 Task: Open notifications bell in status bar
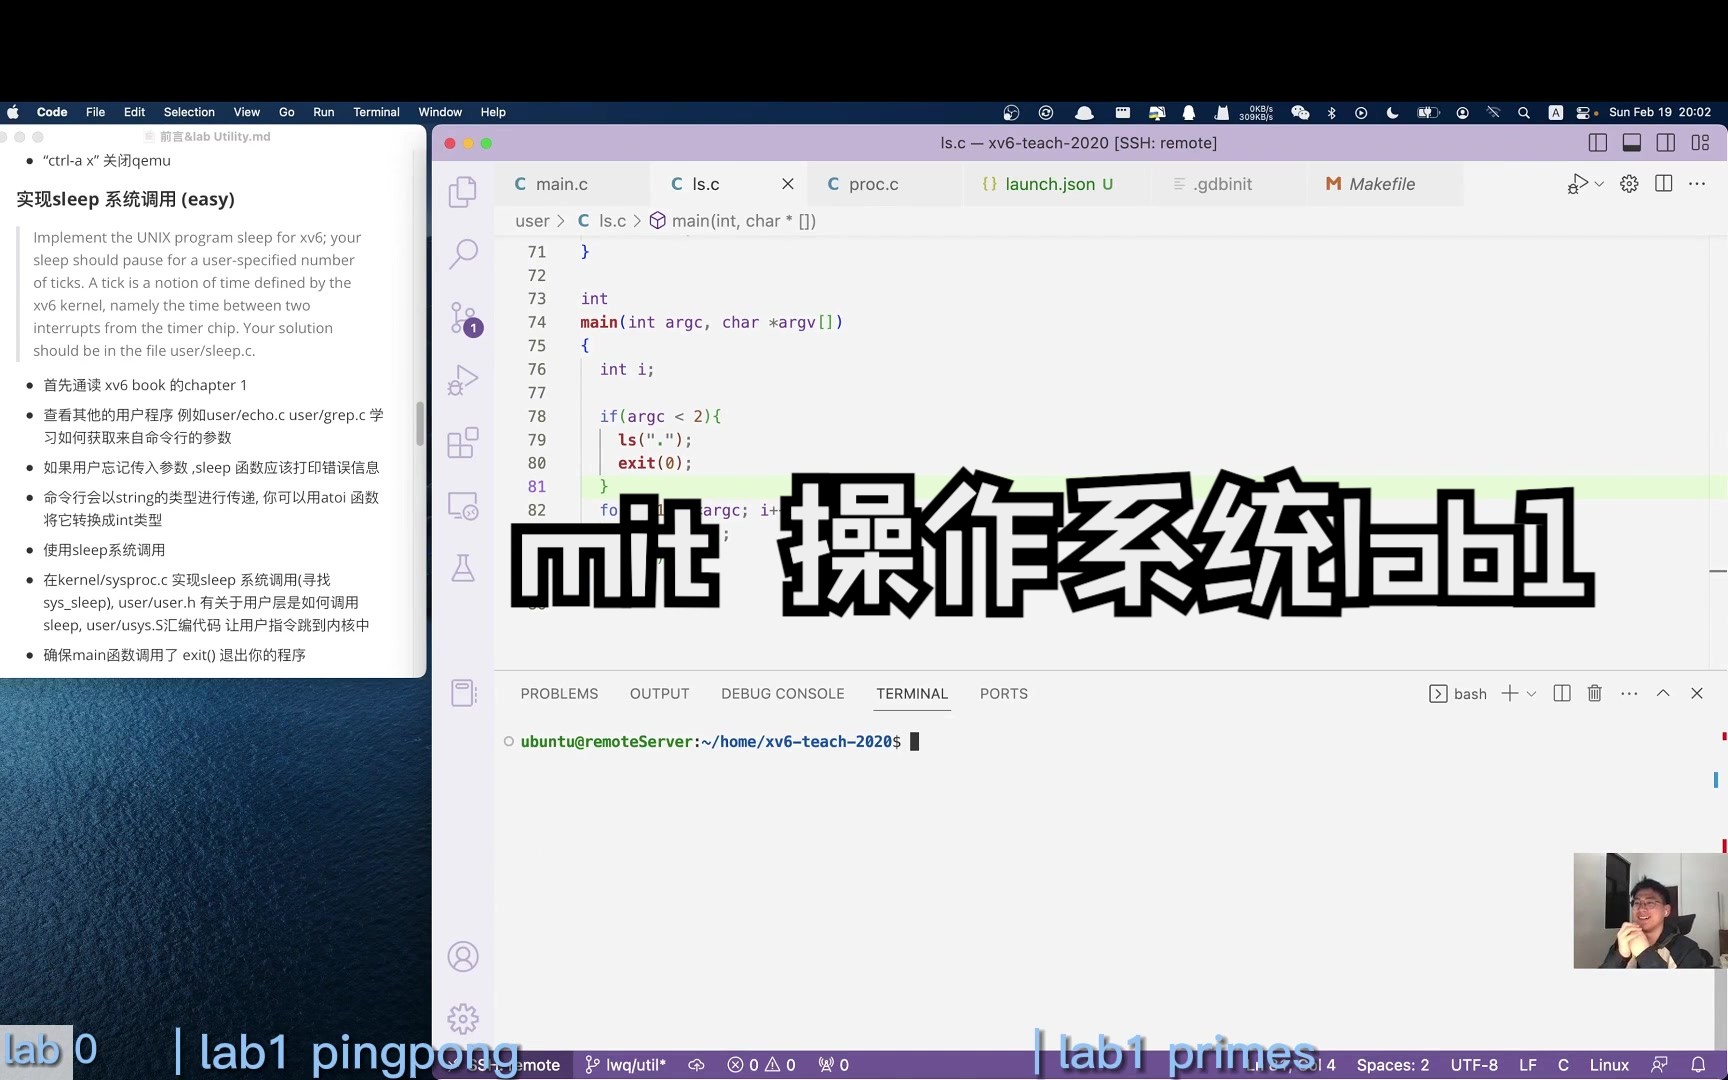1698,1065
